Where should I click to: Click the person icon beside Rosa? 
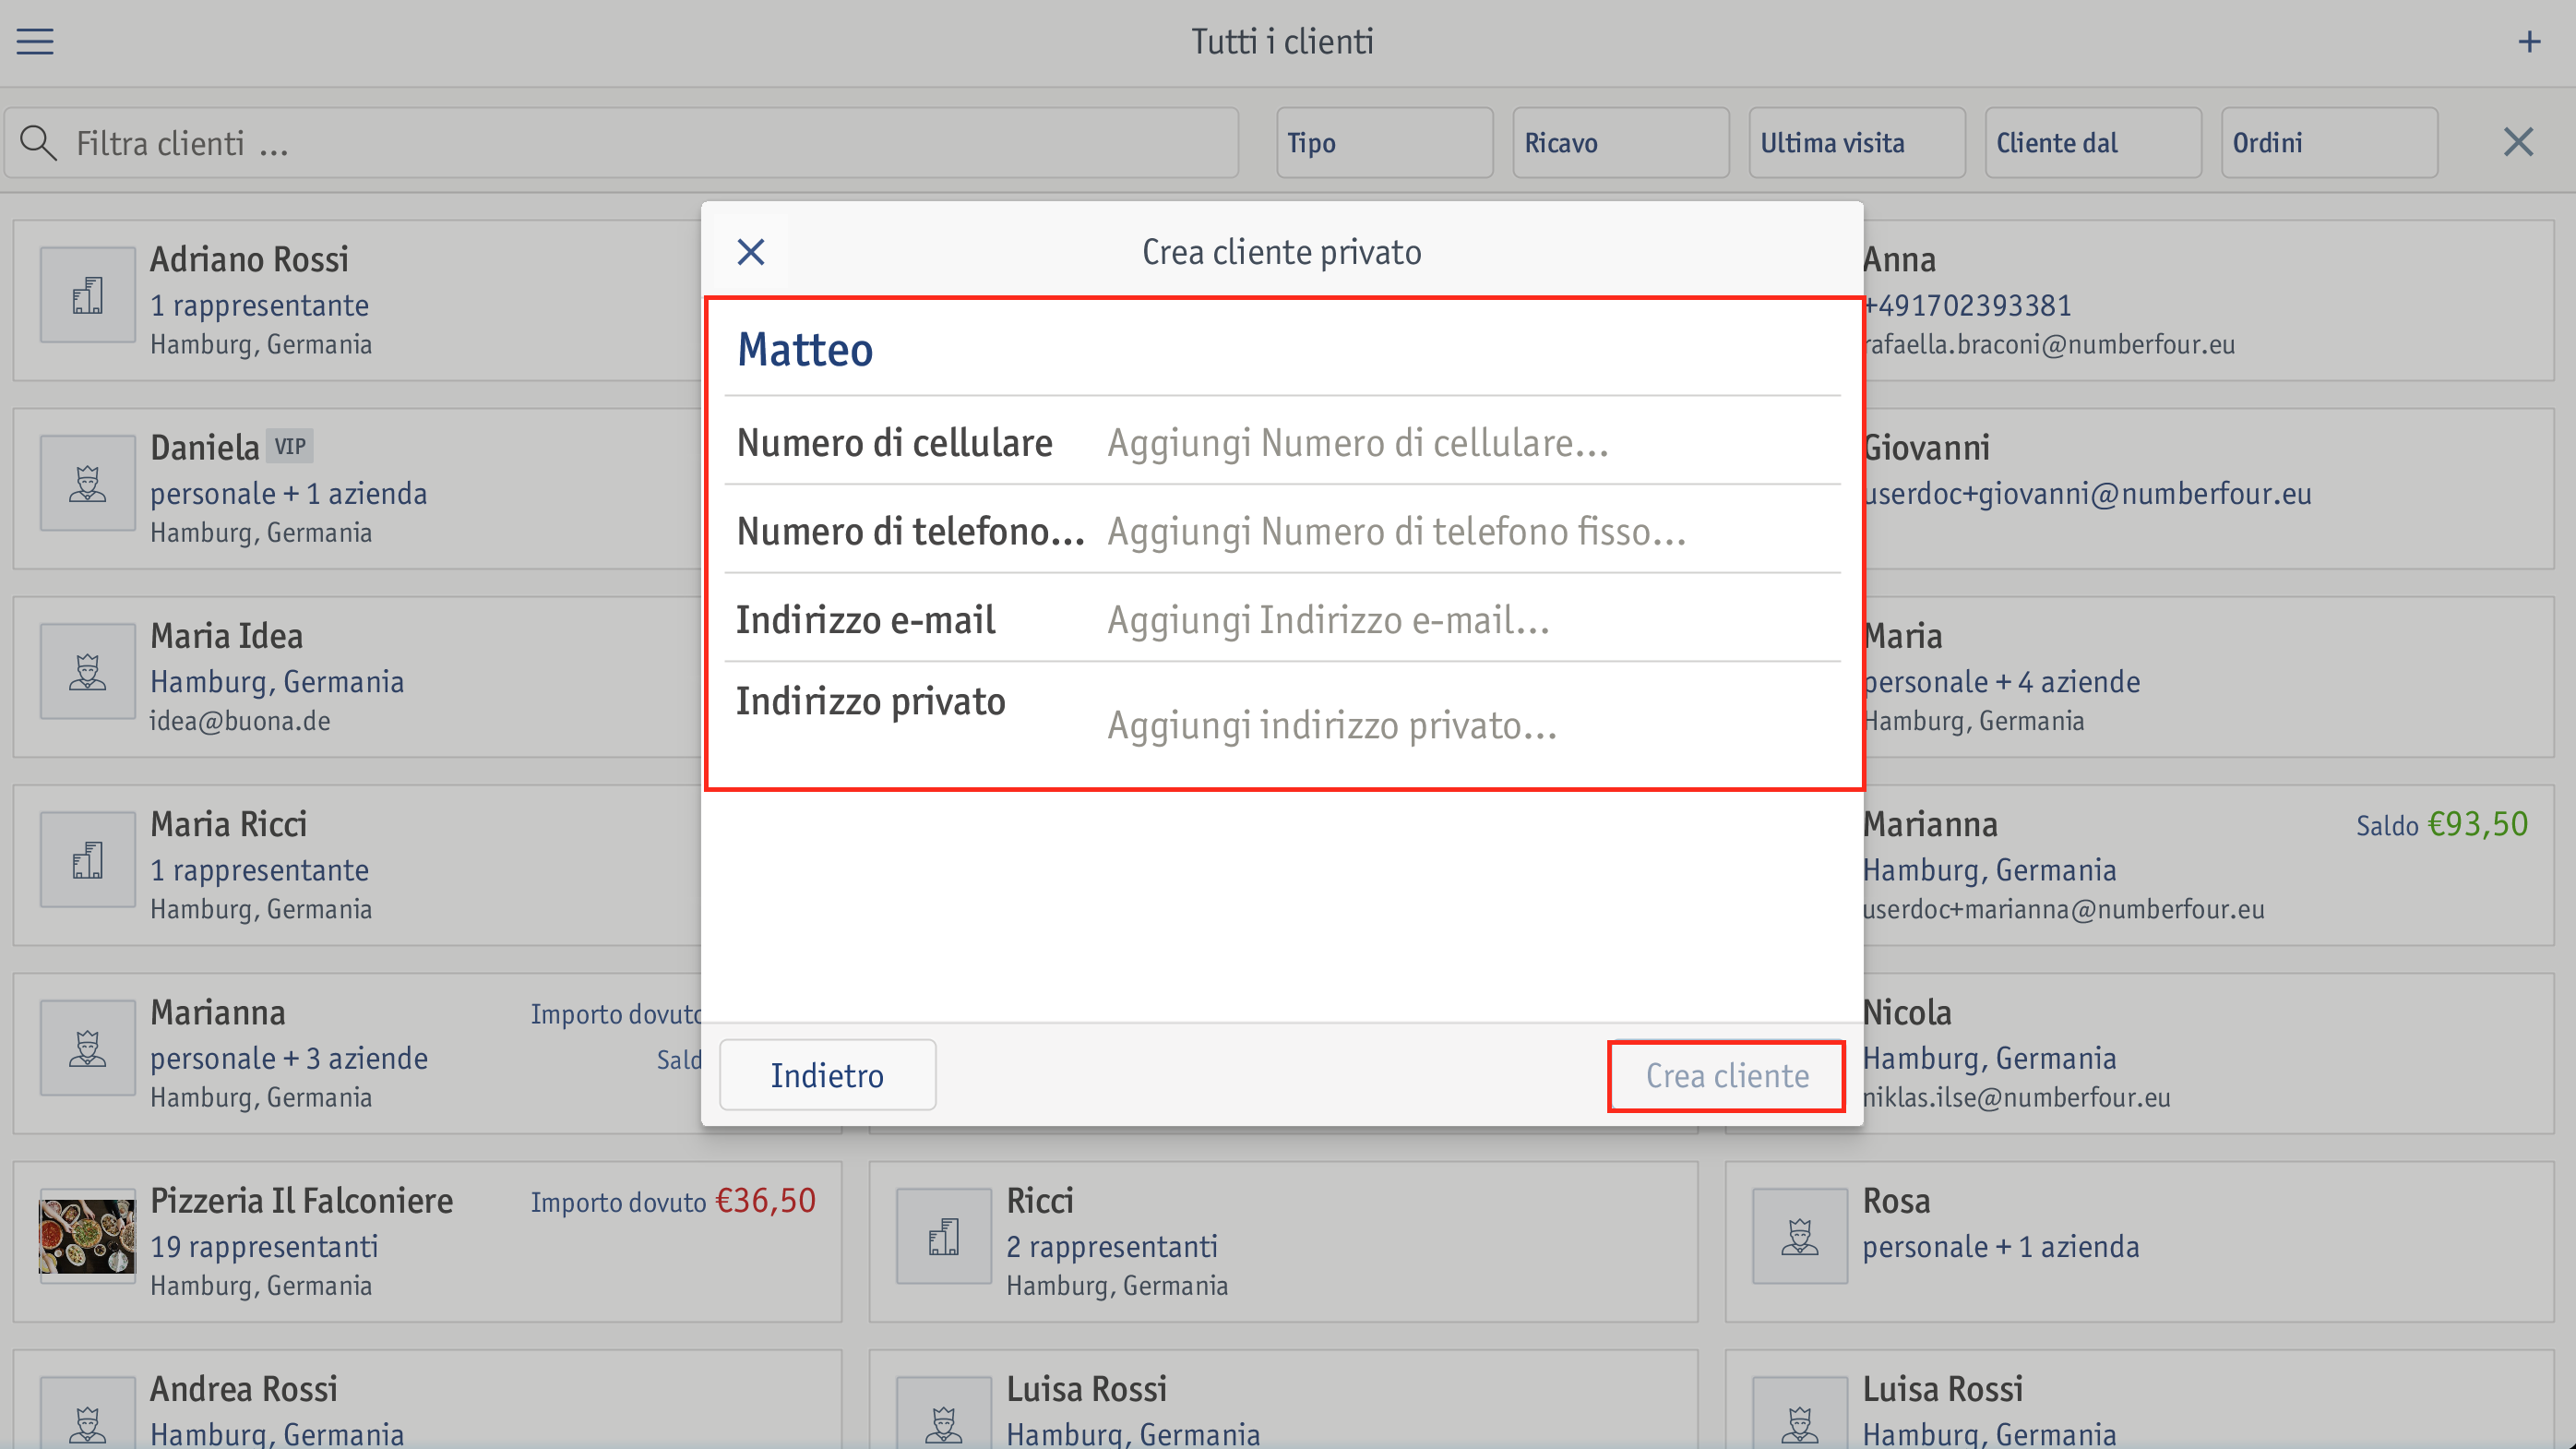tap(1800, 1236)
